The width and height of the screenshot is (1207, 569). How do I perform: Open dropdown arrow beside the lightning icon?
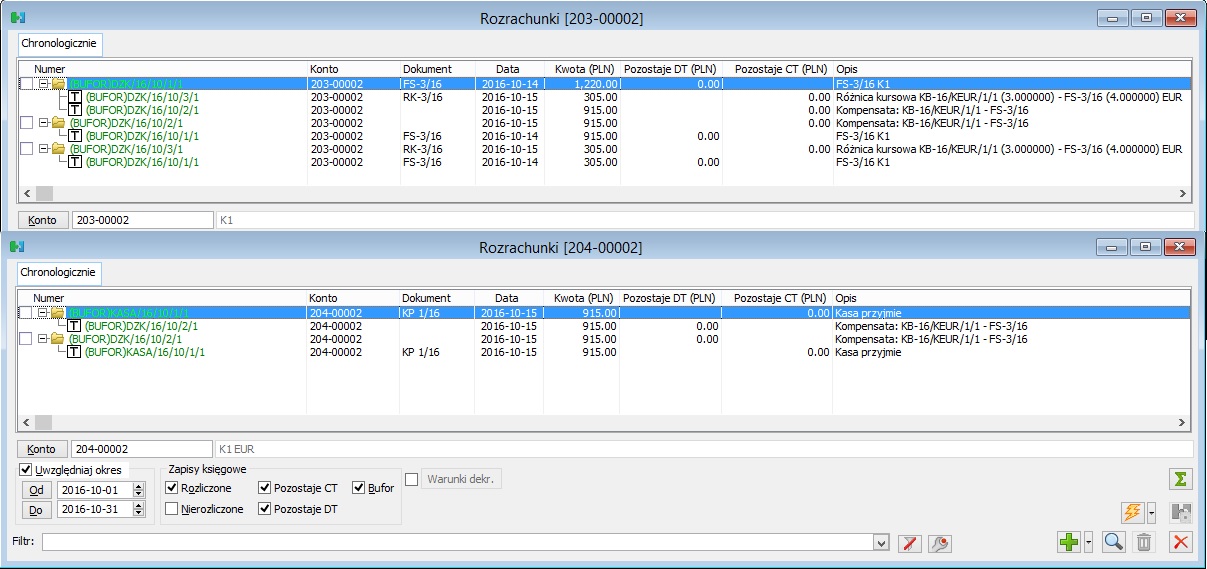coord(1152,513)
